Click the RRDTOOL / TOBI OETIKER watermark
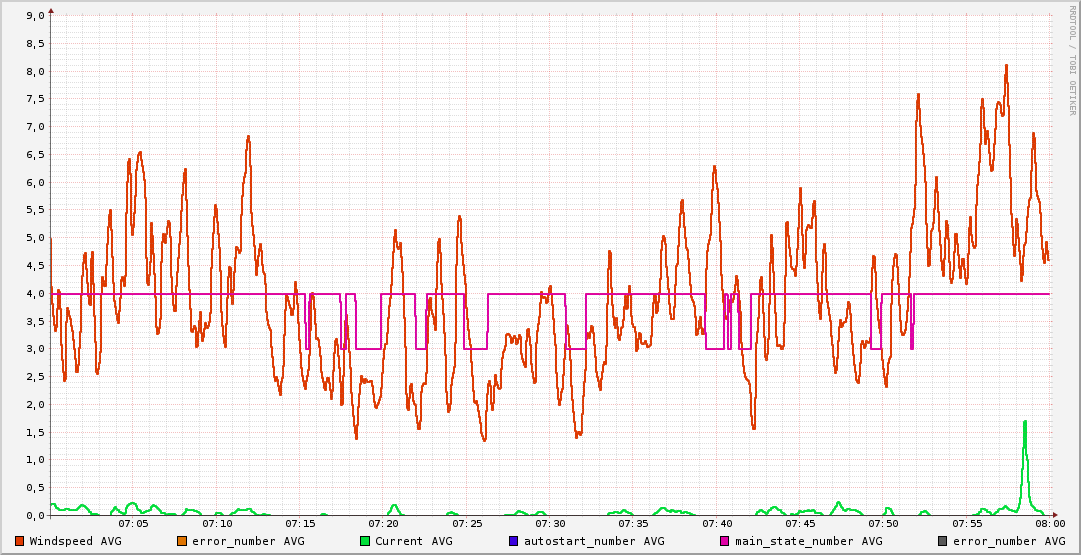The image size is (1081, 555). tap(1071, 60)
